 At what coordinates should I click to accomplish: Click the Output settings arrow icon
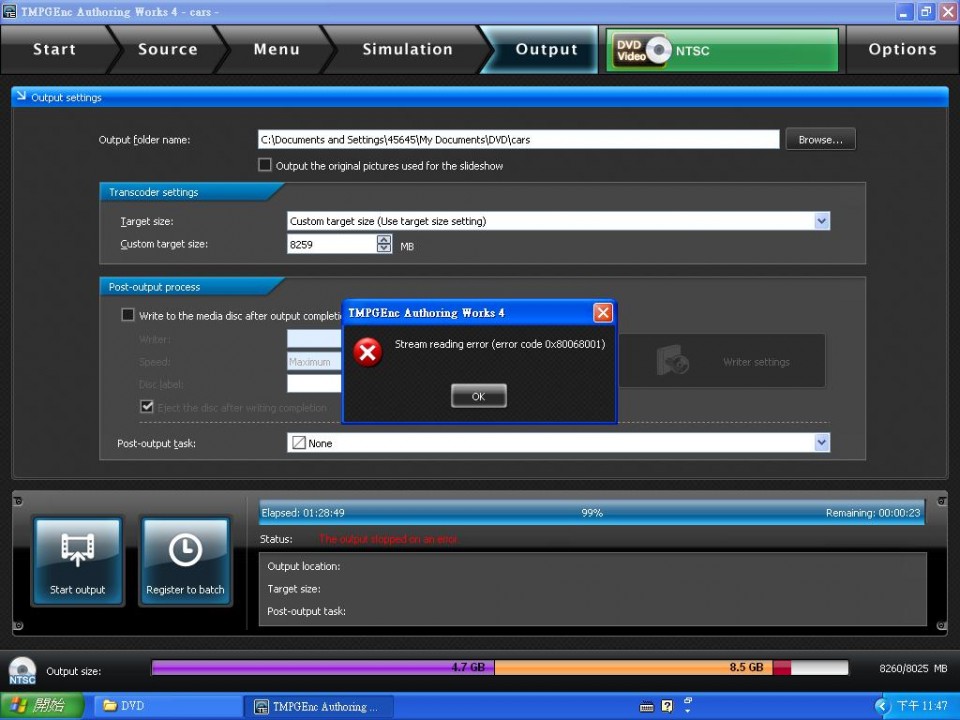coord(21,96)
